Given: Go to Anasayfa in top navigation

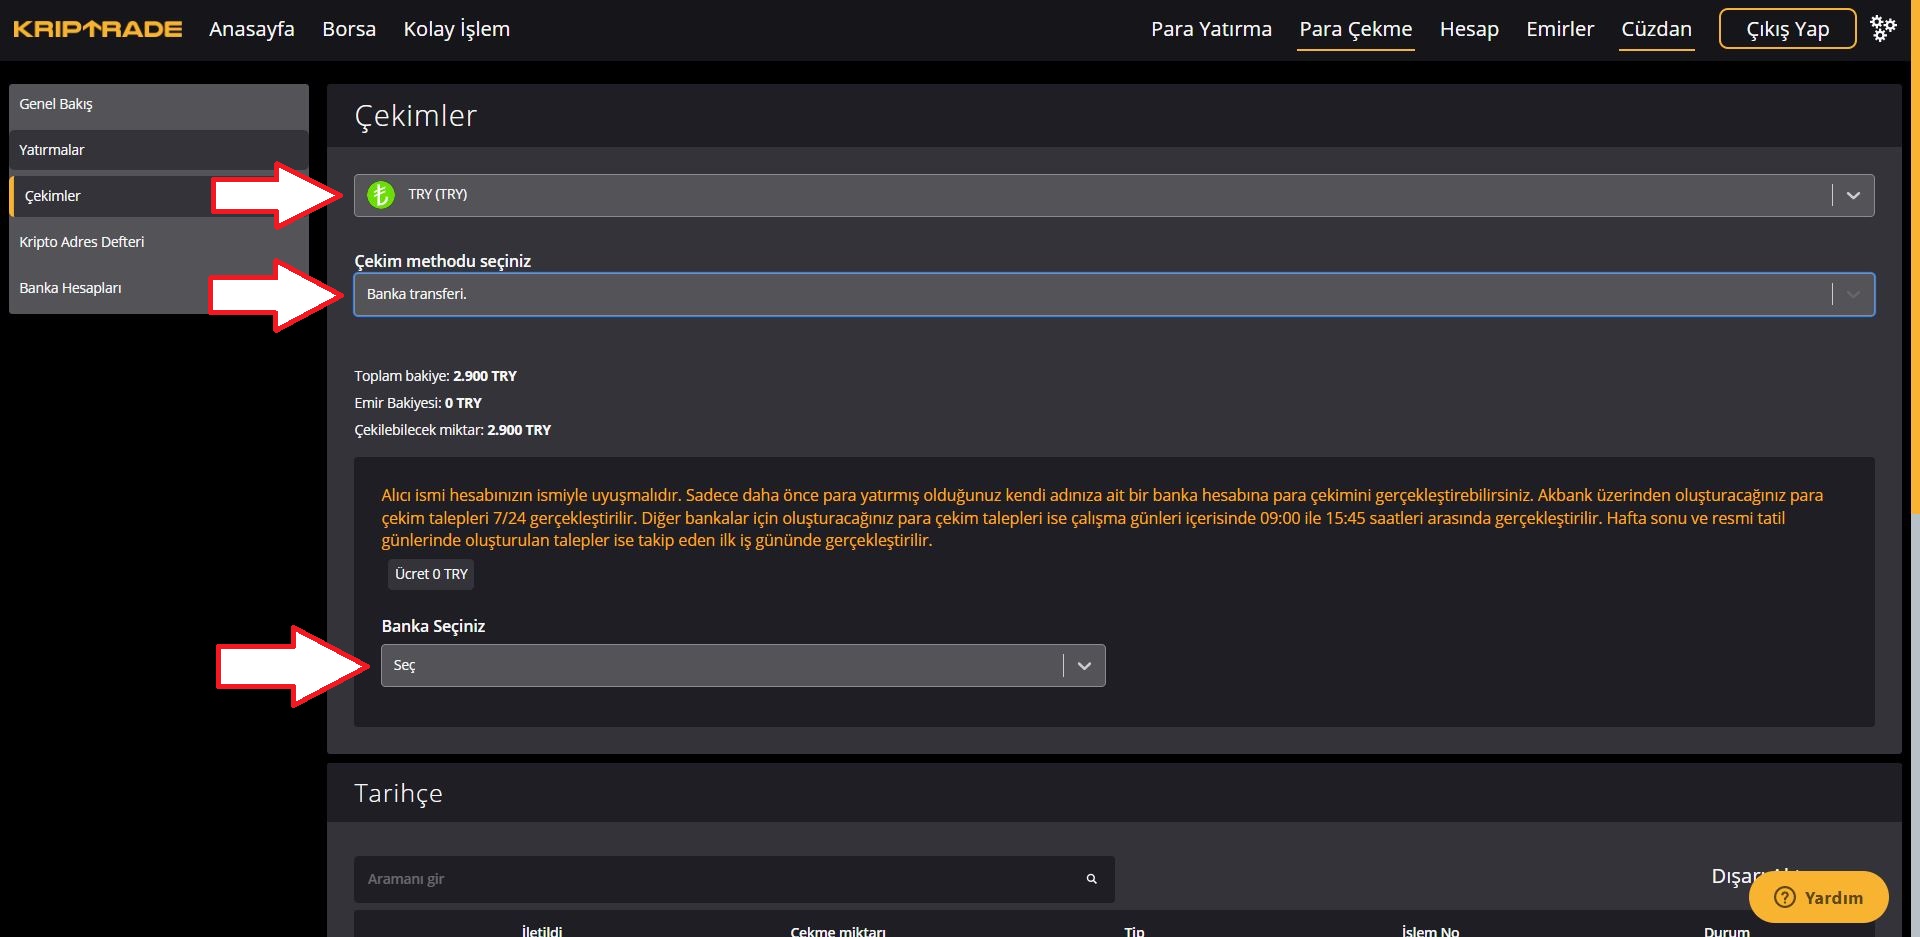Looking at the screenshot, I should [251, 29].
